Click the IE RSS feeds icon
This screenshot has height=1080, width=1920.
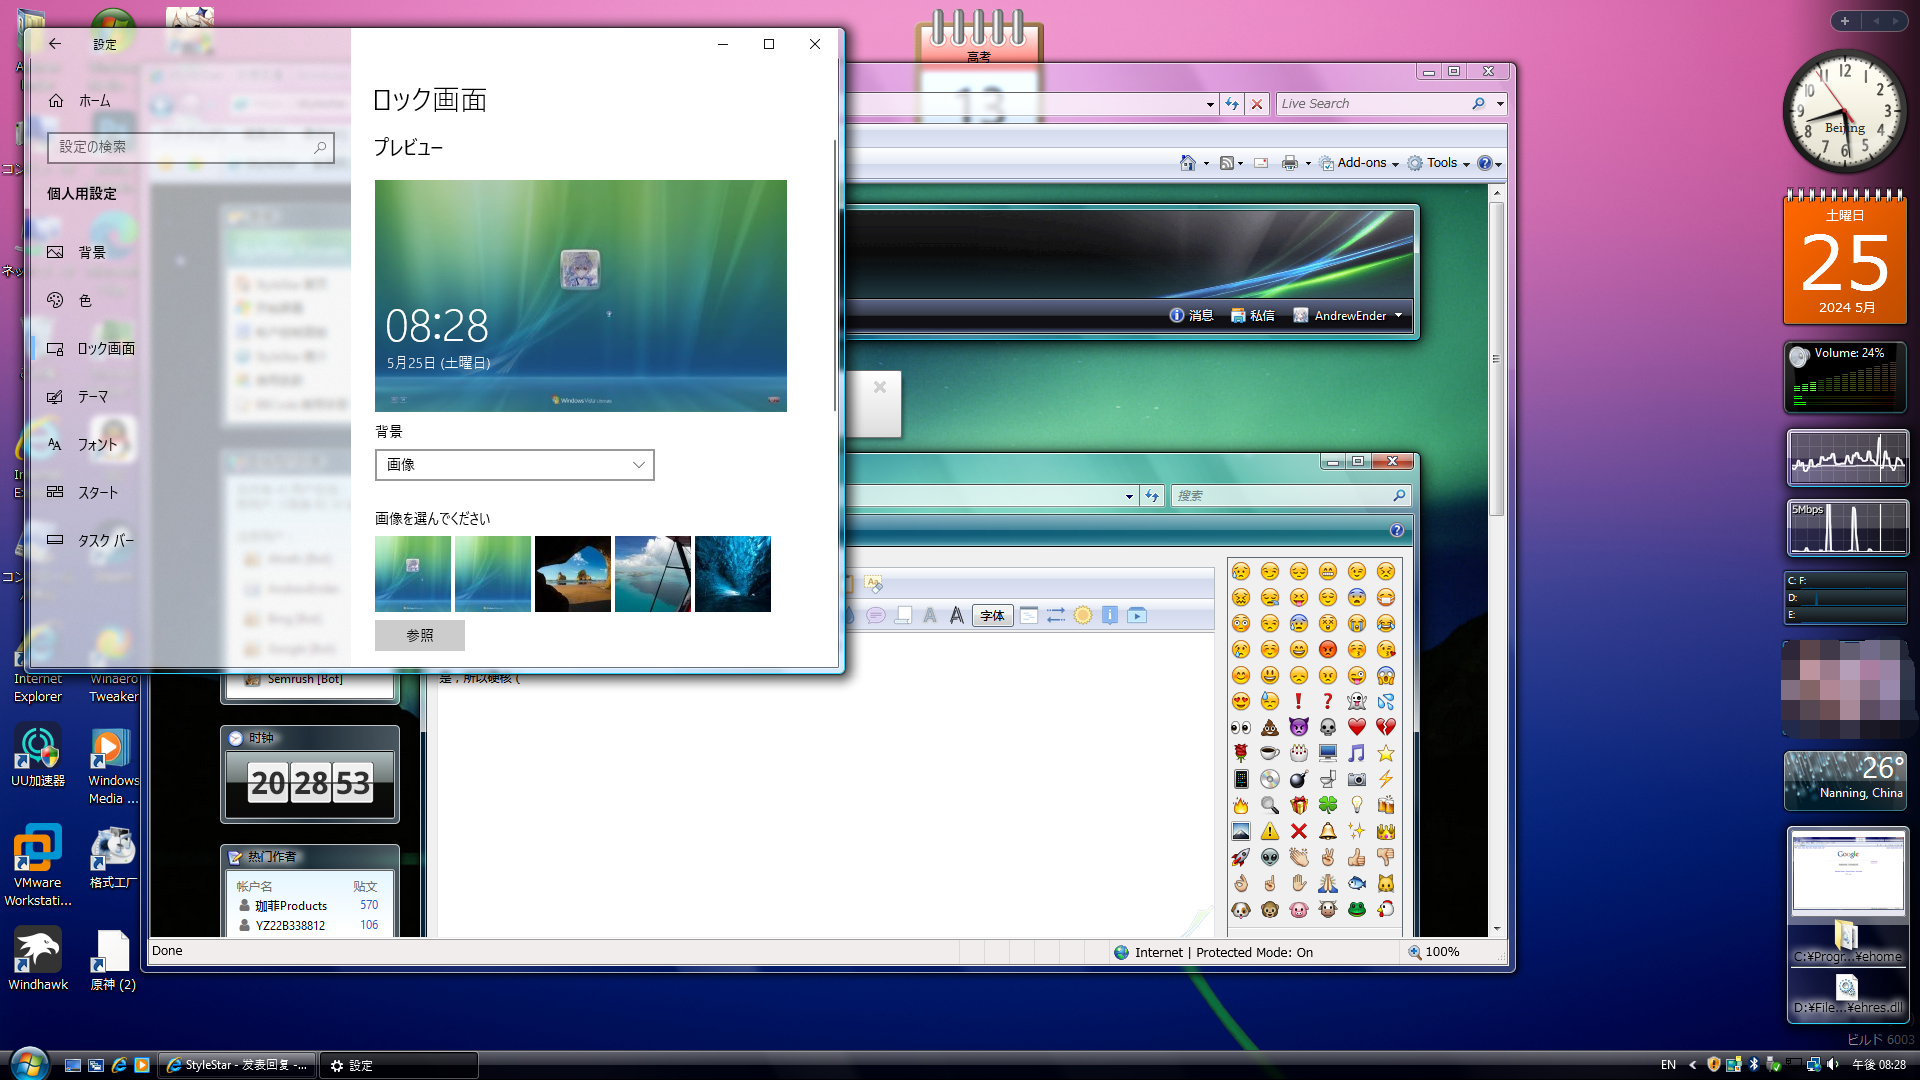(1227, 163)
